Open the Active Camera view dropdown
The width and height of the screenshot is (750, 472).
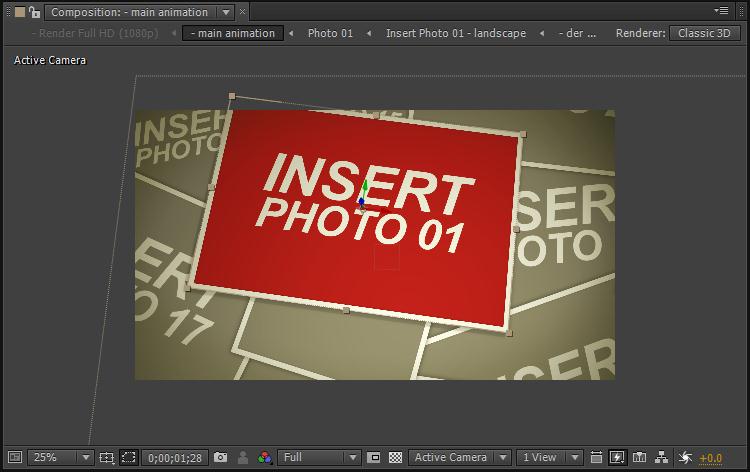(x=460, y=457)
